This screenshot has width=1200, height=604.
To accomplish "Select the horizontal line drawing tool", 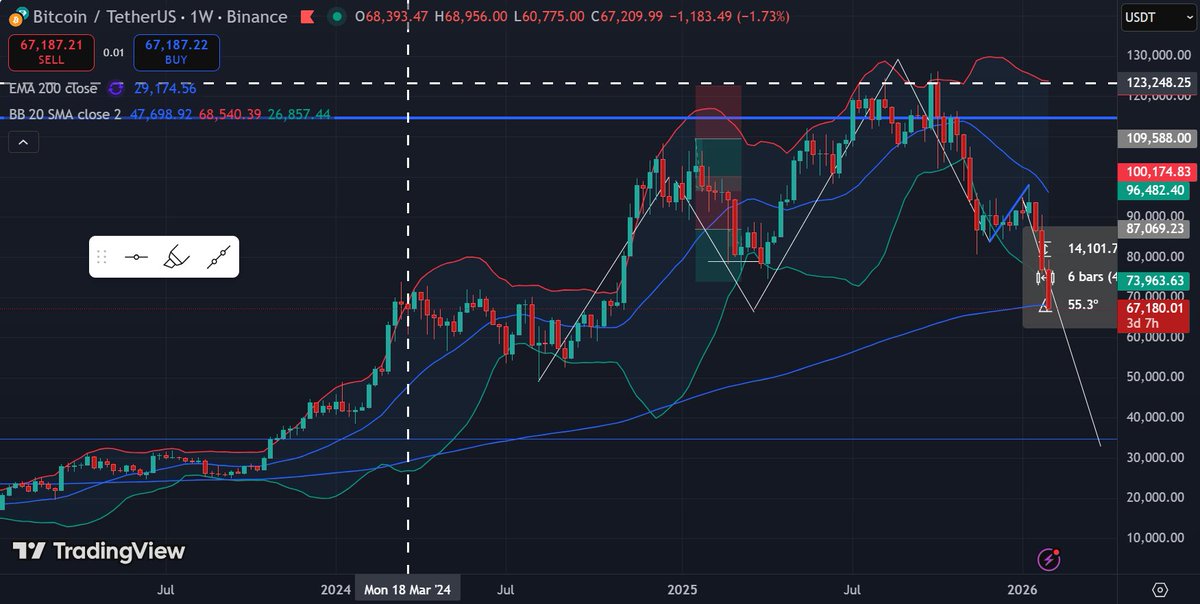I will coord(136,257).
